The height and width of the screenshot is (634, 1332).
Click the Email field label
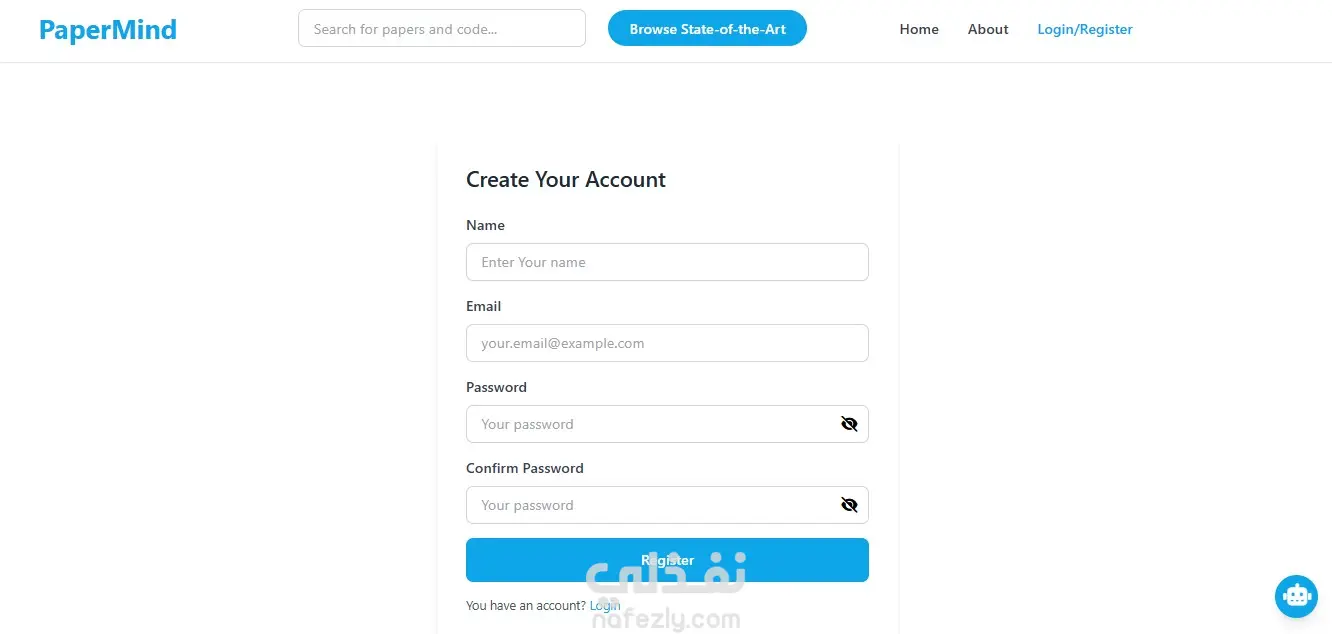click(483, 306)
